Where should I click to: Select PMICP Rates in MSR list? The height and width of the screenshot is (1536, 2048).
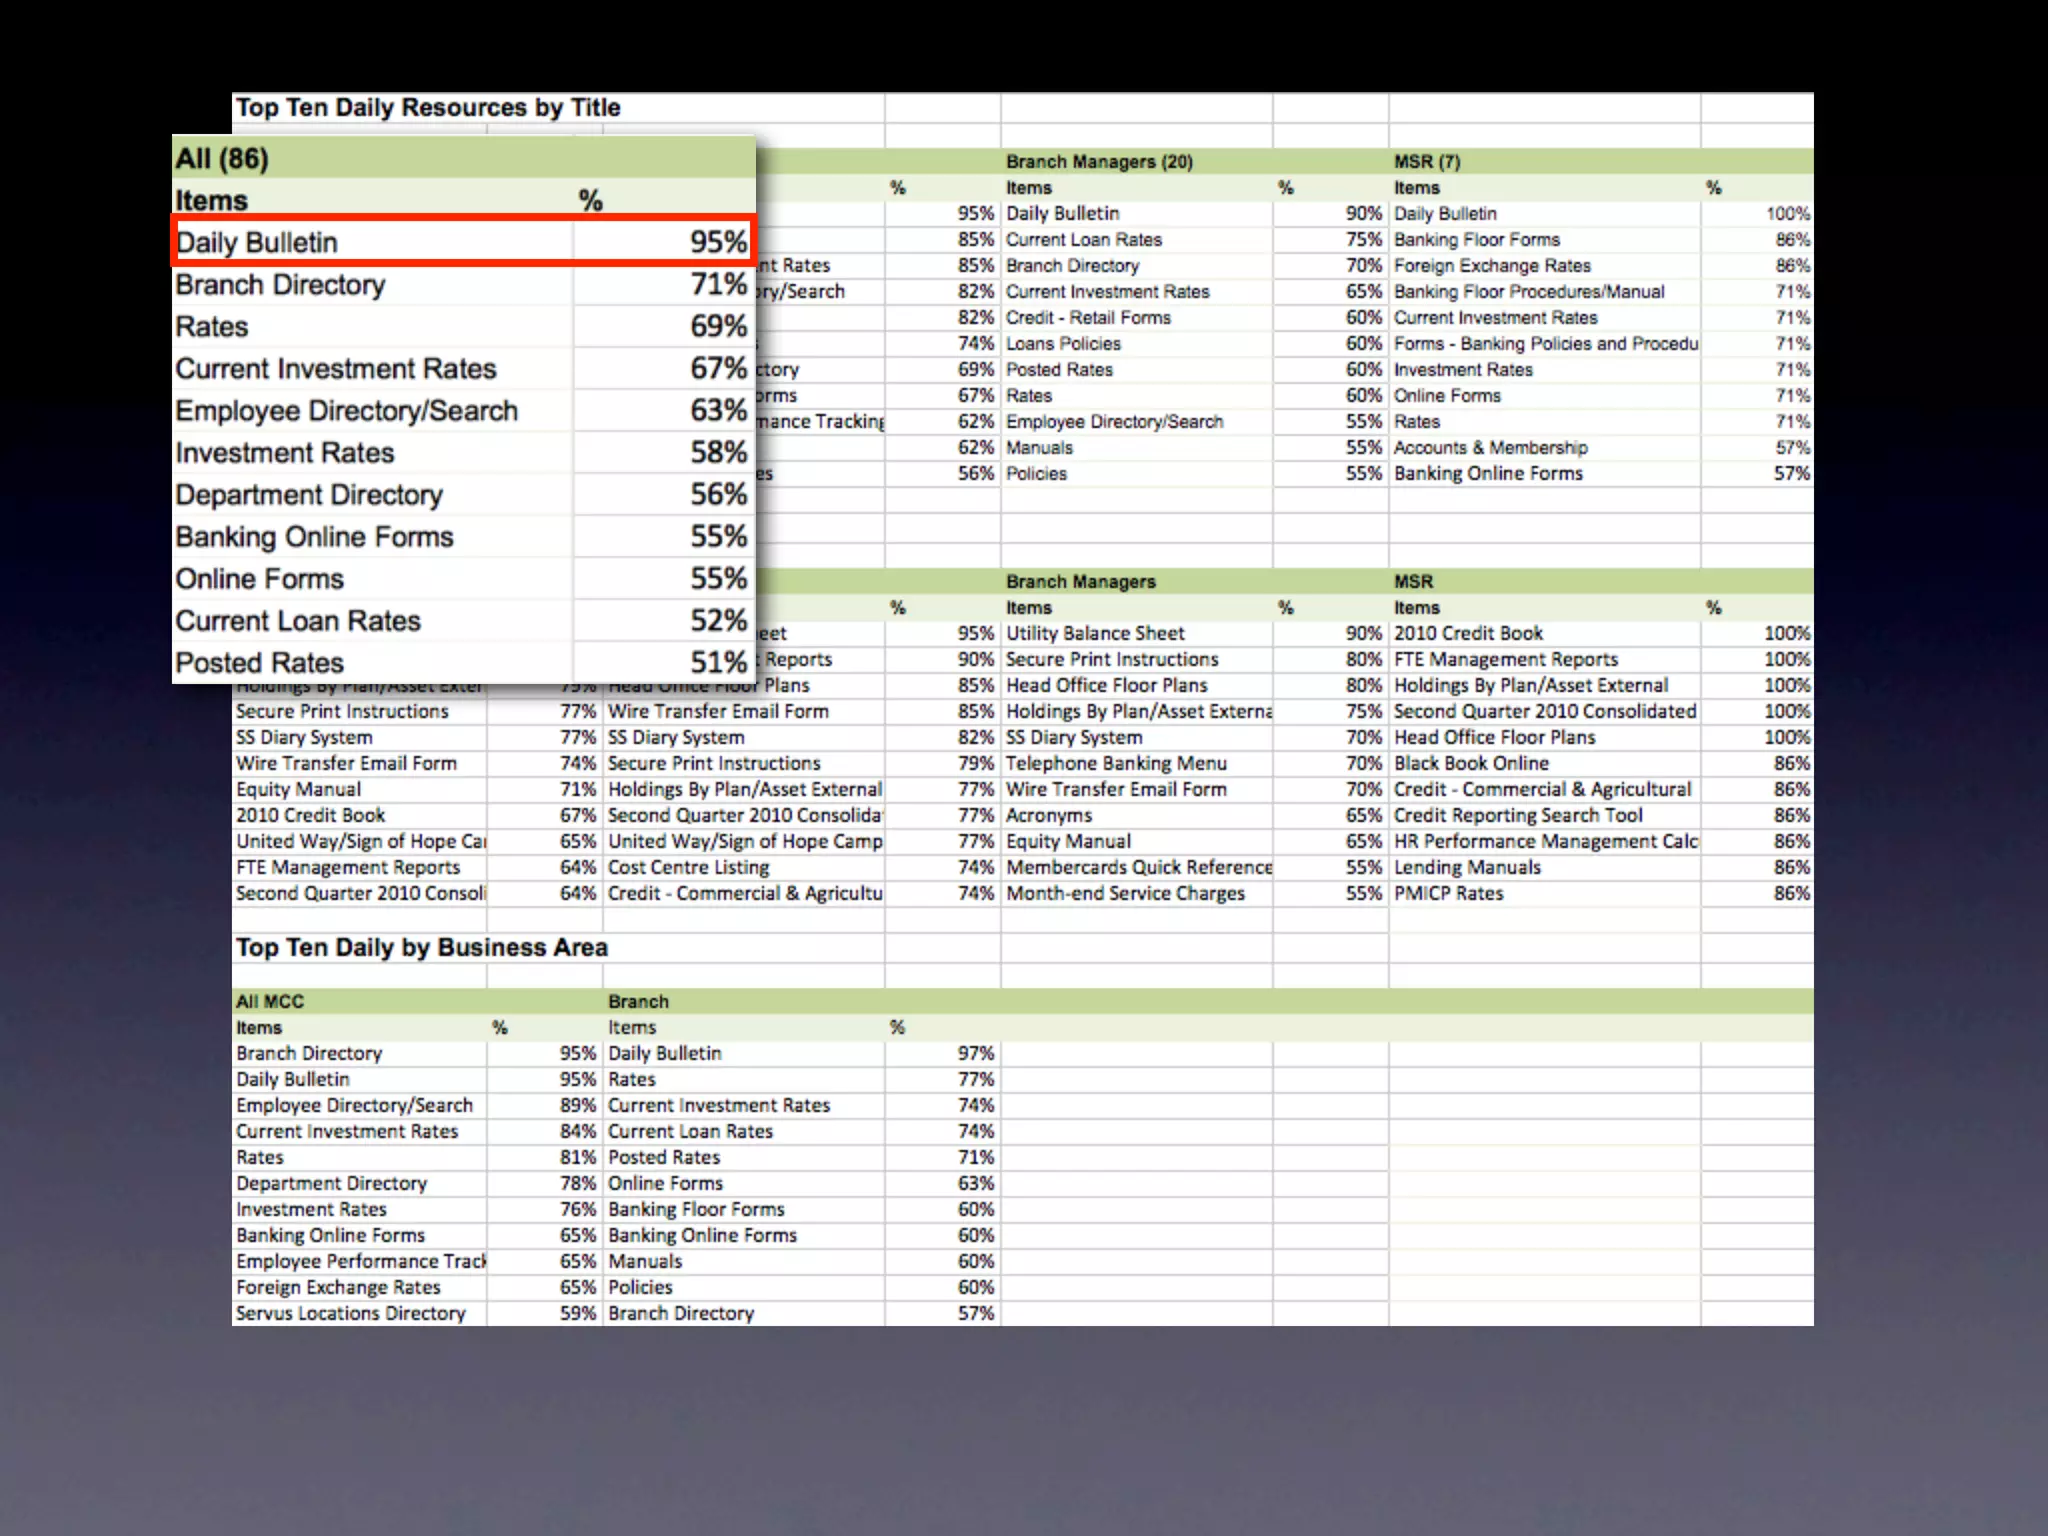point(1448,894)
